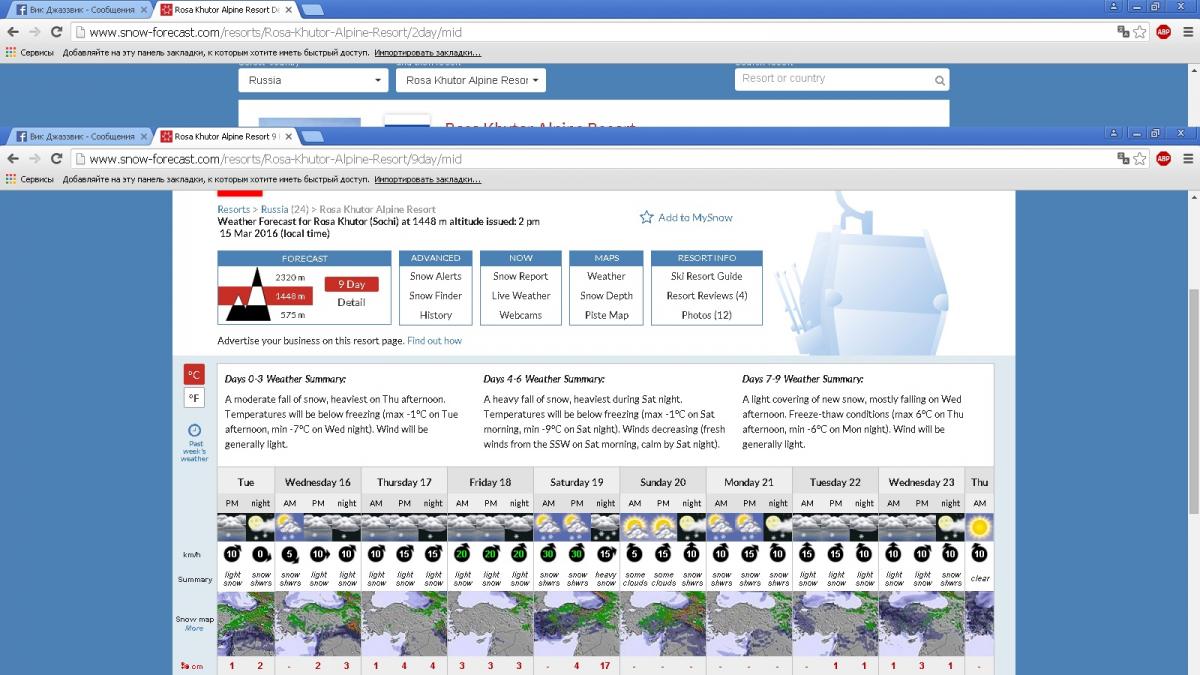Click Импортировать закладки link in the 2day window
This screenshot has width=1200, height=675.
(x=427, y=53)
